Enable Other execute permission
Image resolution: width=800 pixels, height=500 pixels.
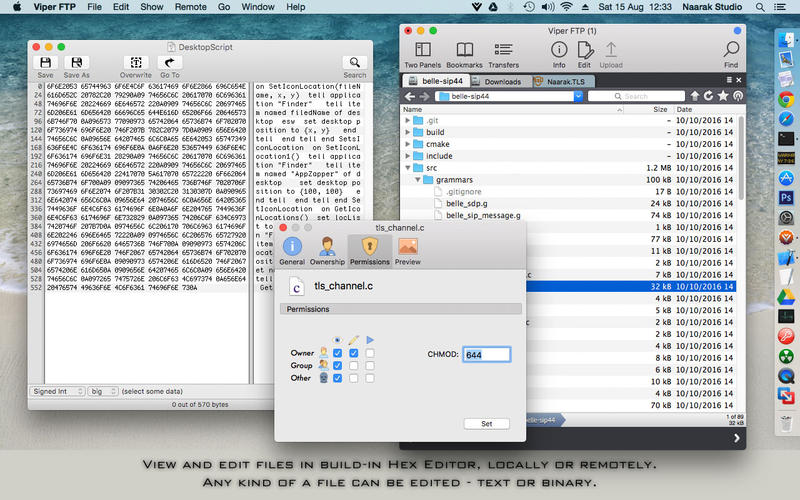[x=370, y=378]
